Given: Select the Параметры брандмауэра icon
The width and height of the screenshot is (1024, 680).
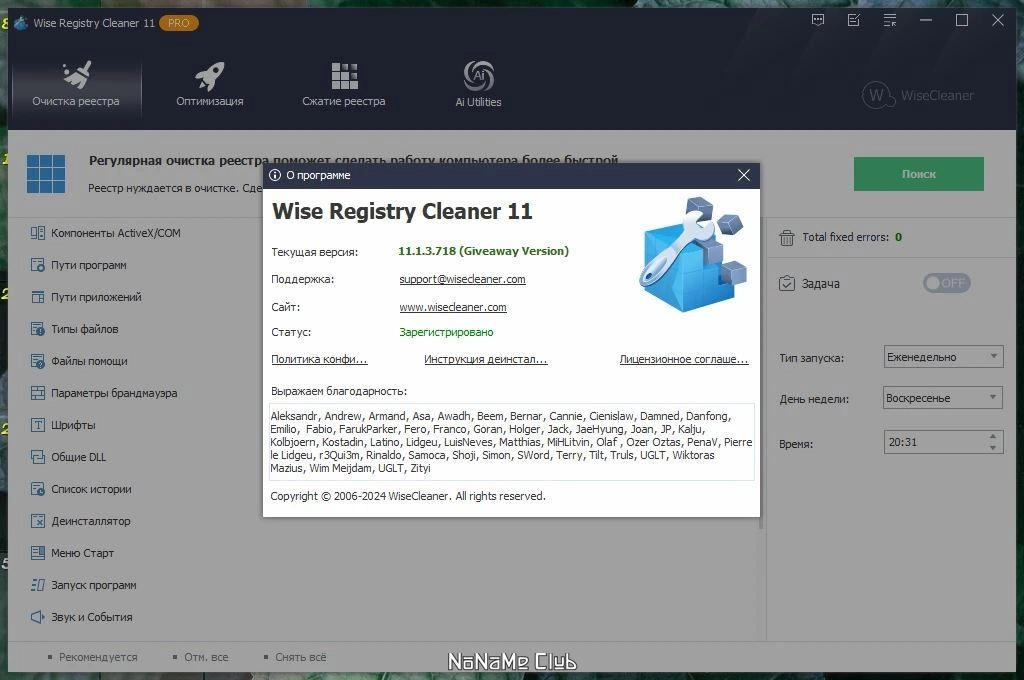Looking at the screenshot, I should click(x=38, y=393).
